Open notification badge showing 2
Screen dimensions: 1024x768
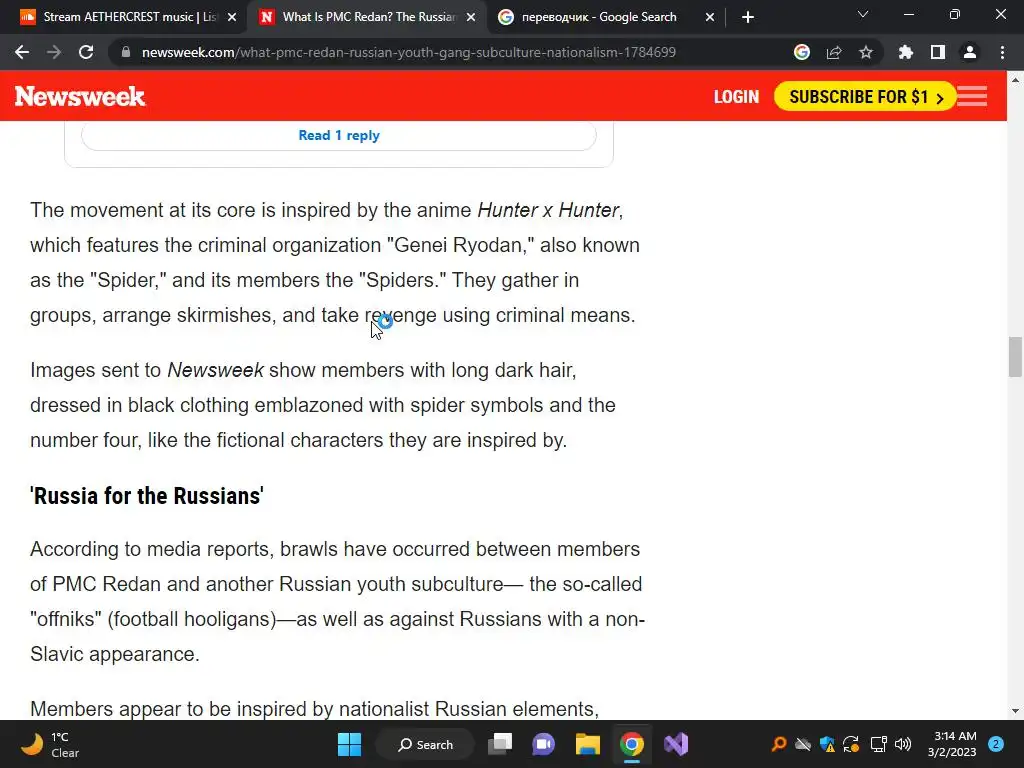tap(996, 744)
